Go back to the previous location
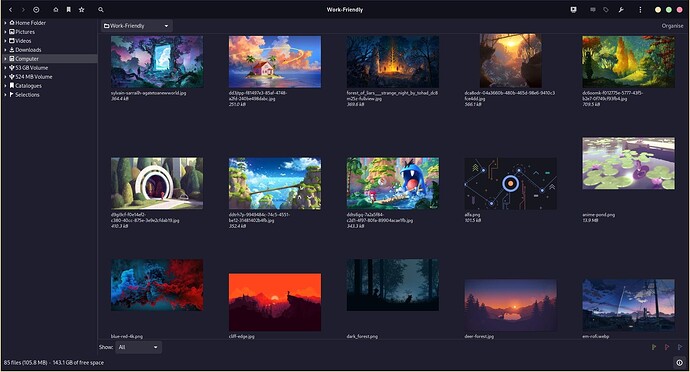This screenshot has width=690, height=372. coord(11,10)
